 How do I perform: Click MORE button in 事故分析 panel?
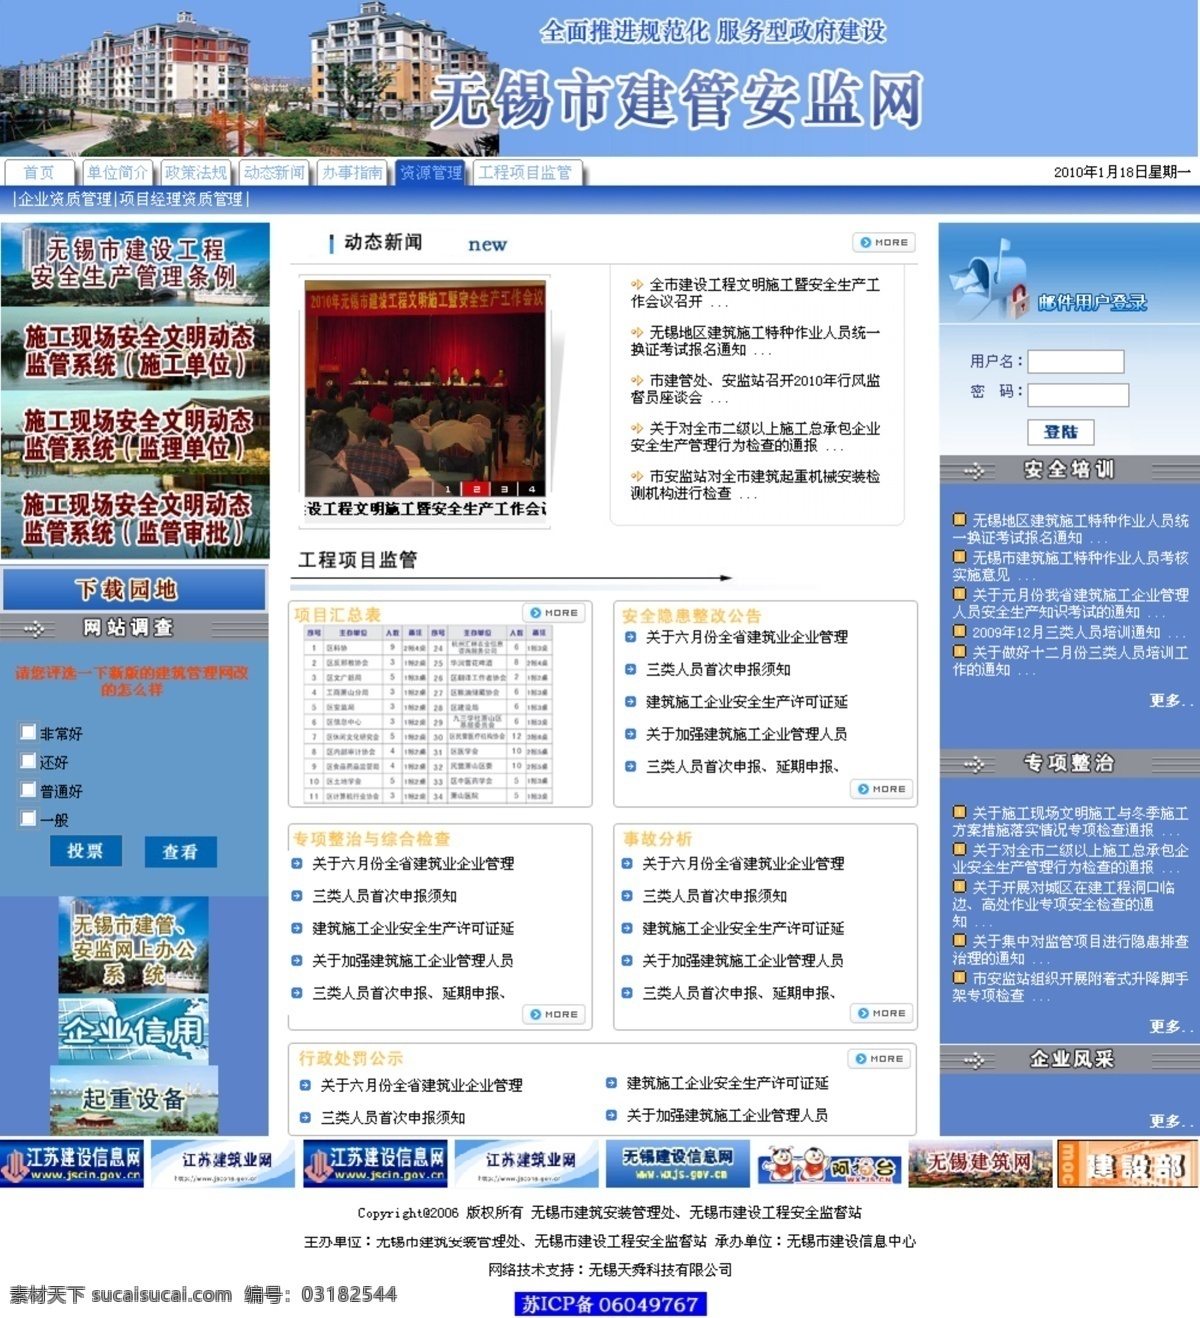pos(882,1014)
